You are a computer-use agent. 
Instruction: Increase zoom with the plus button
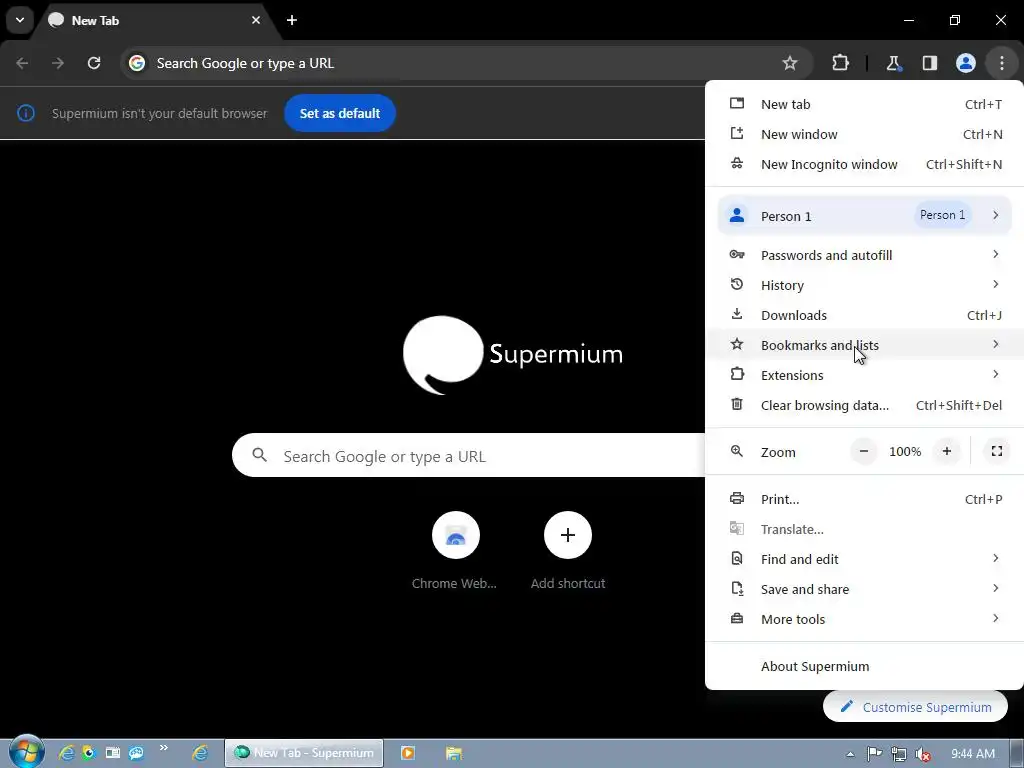[946, 451]
